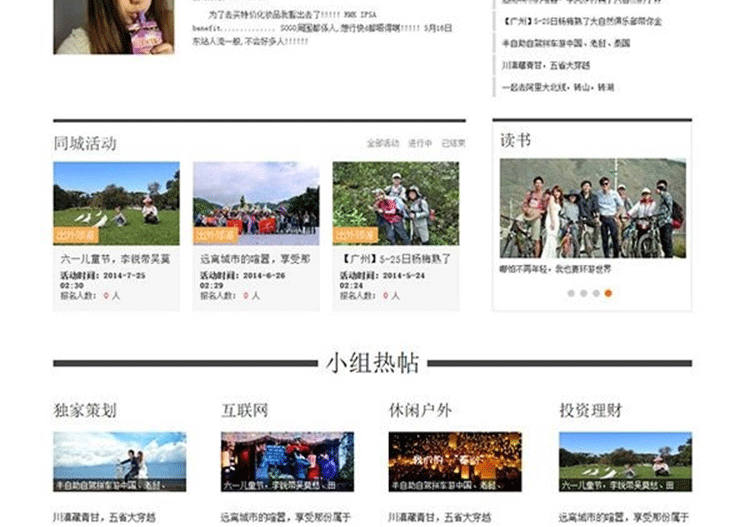
Task: Go to third slide dot in 读书 carousel
Action: pos(596,293)
